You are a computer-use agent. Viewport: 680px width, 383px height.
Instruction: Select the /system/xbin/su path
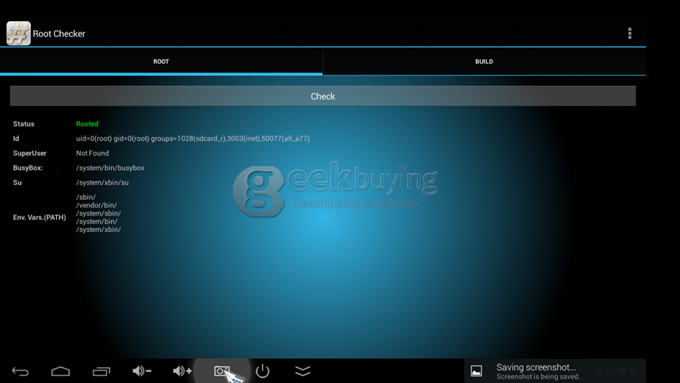pyautogui.click(x=102, y=183)
